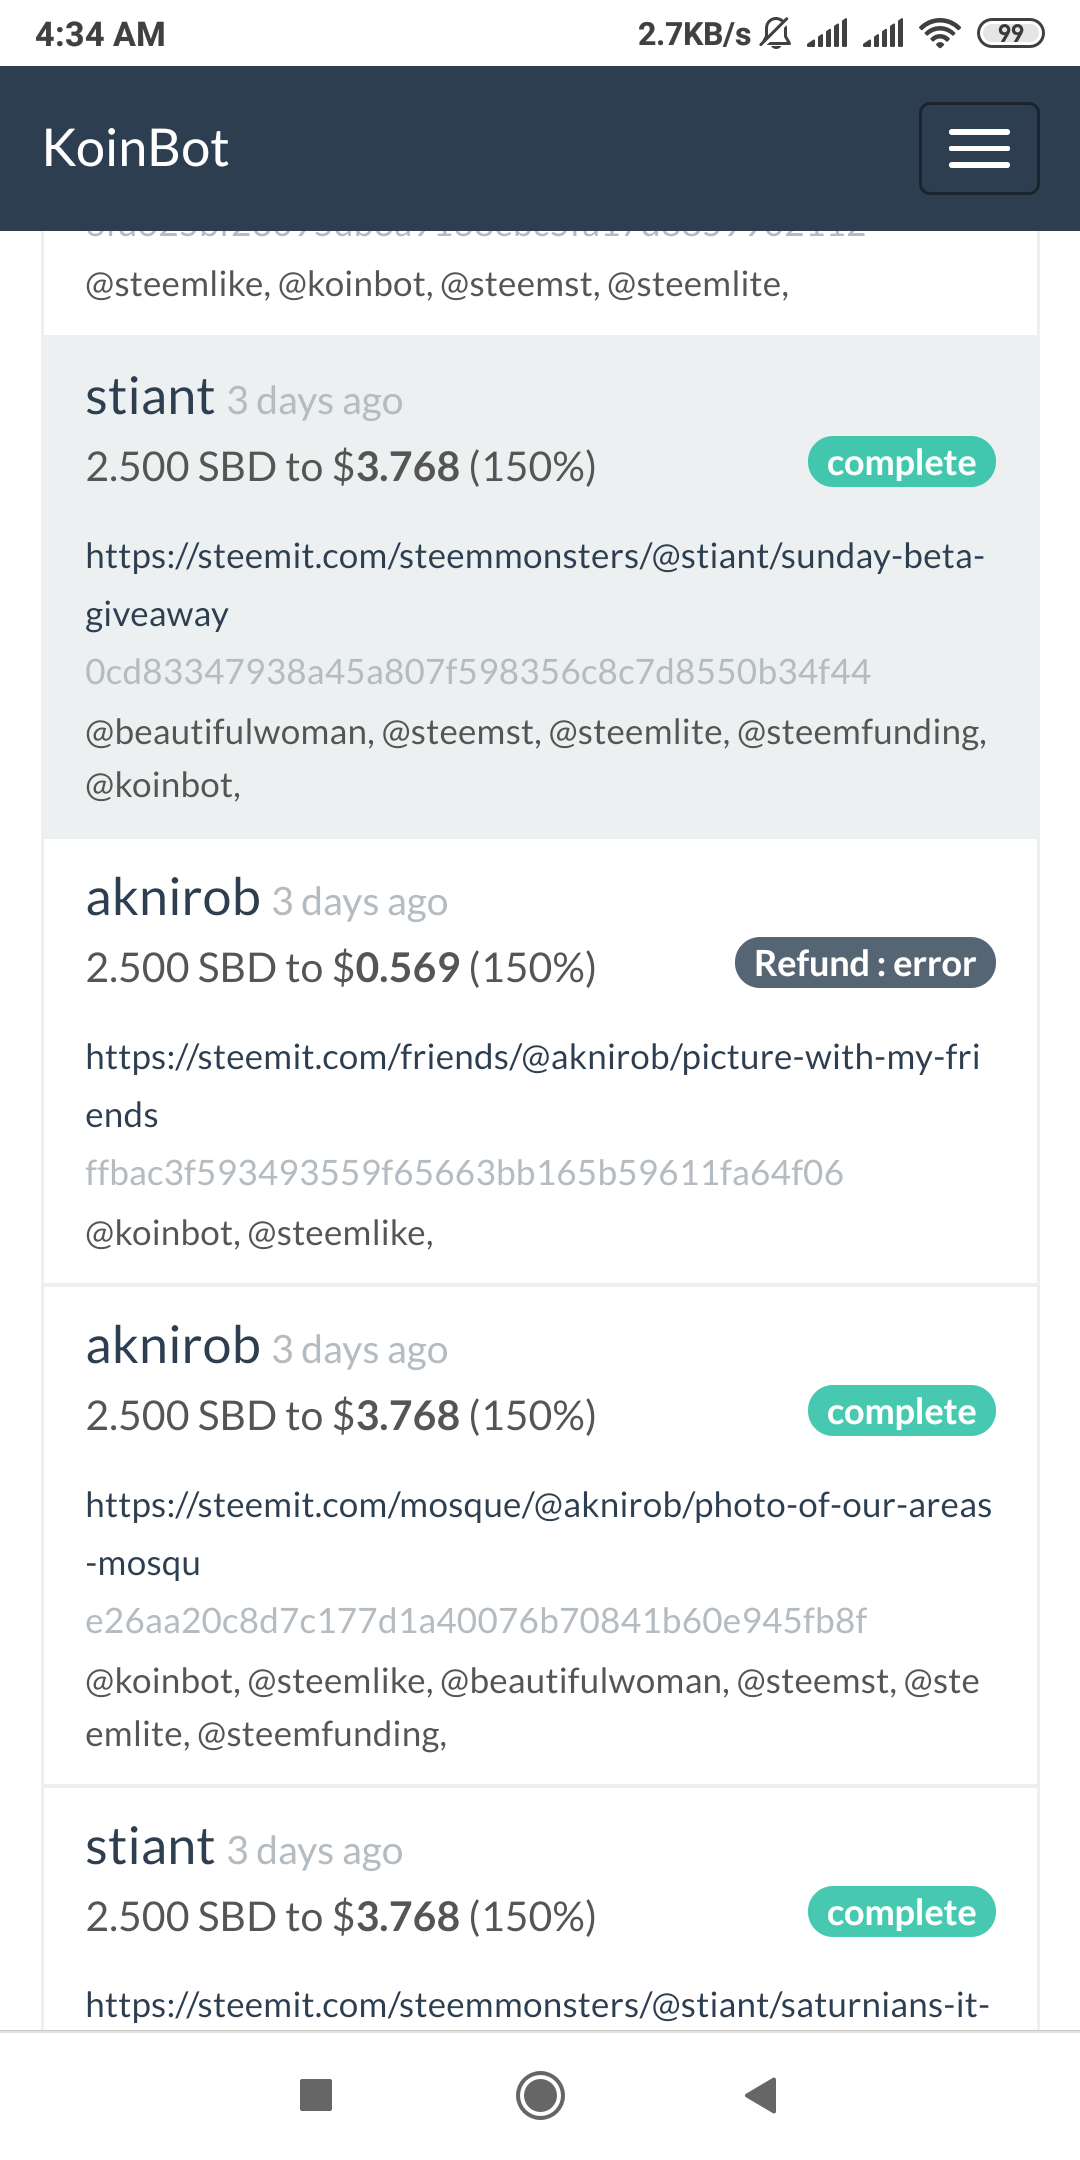The width and height of the screenshot is (1080, 2160).
Task: Tap the muted notifications bell icon
Action: tap(775, 34)
